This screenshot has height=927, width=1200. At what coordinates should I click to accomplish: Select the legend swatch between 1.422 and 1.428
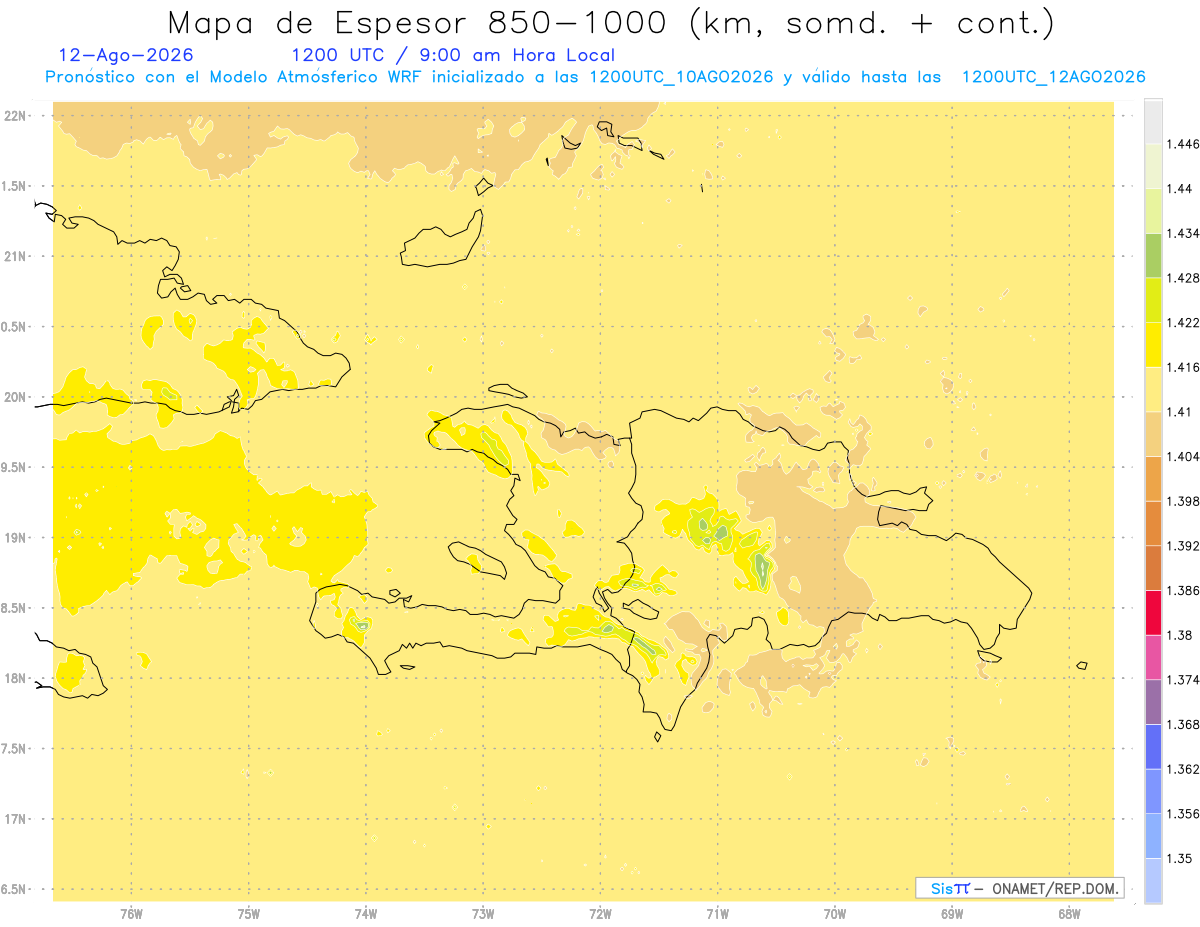[x=1153, y=300]
